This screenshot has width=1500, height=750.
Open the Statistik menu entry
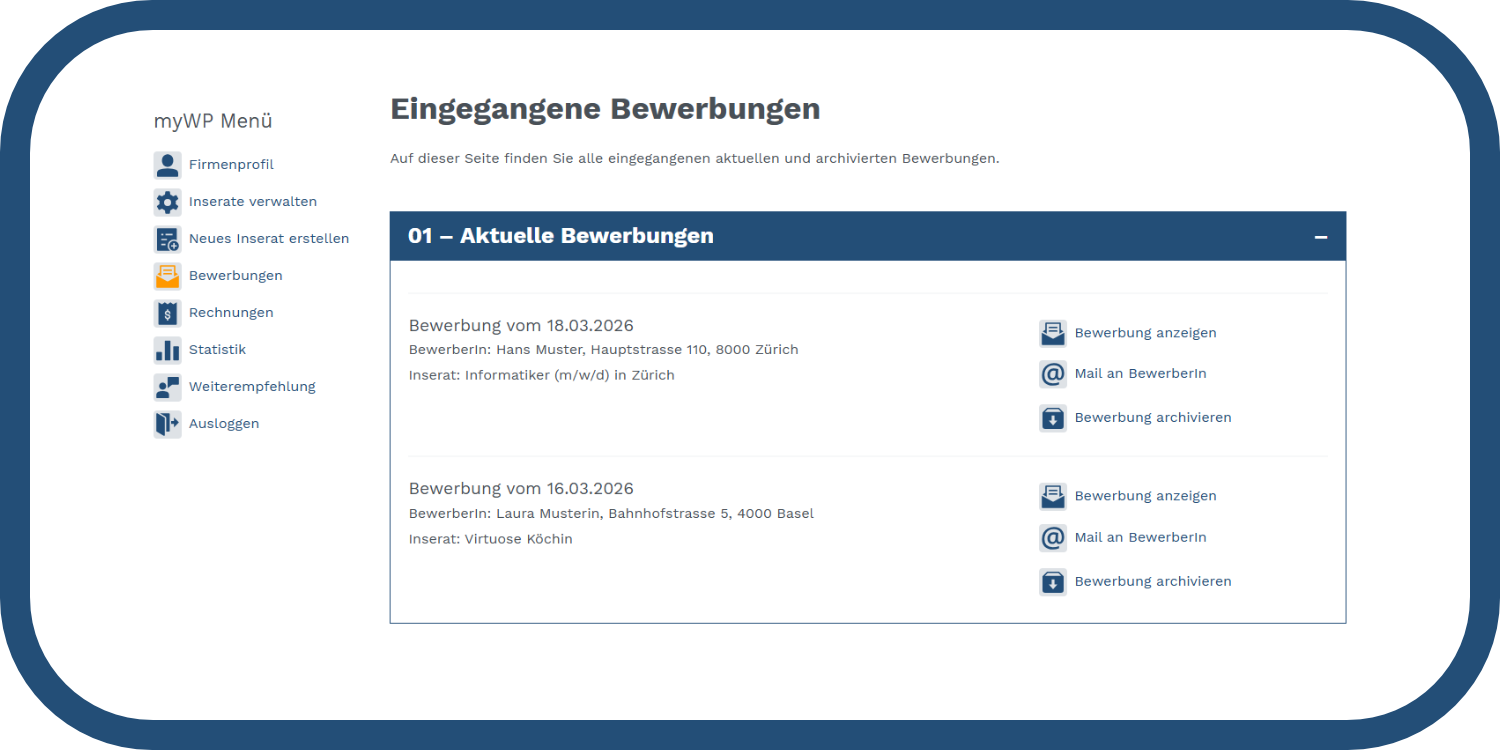tap(217, 350)
